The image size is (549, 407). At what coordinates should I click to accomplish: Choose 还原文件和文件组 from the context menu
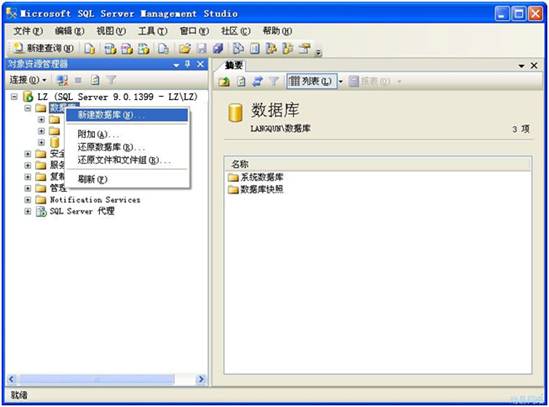pos(127,160)
